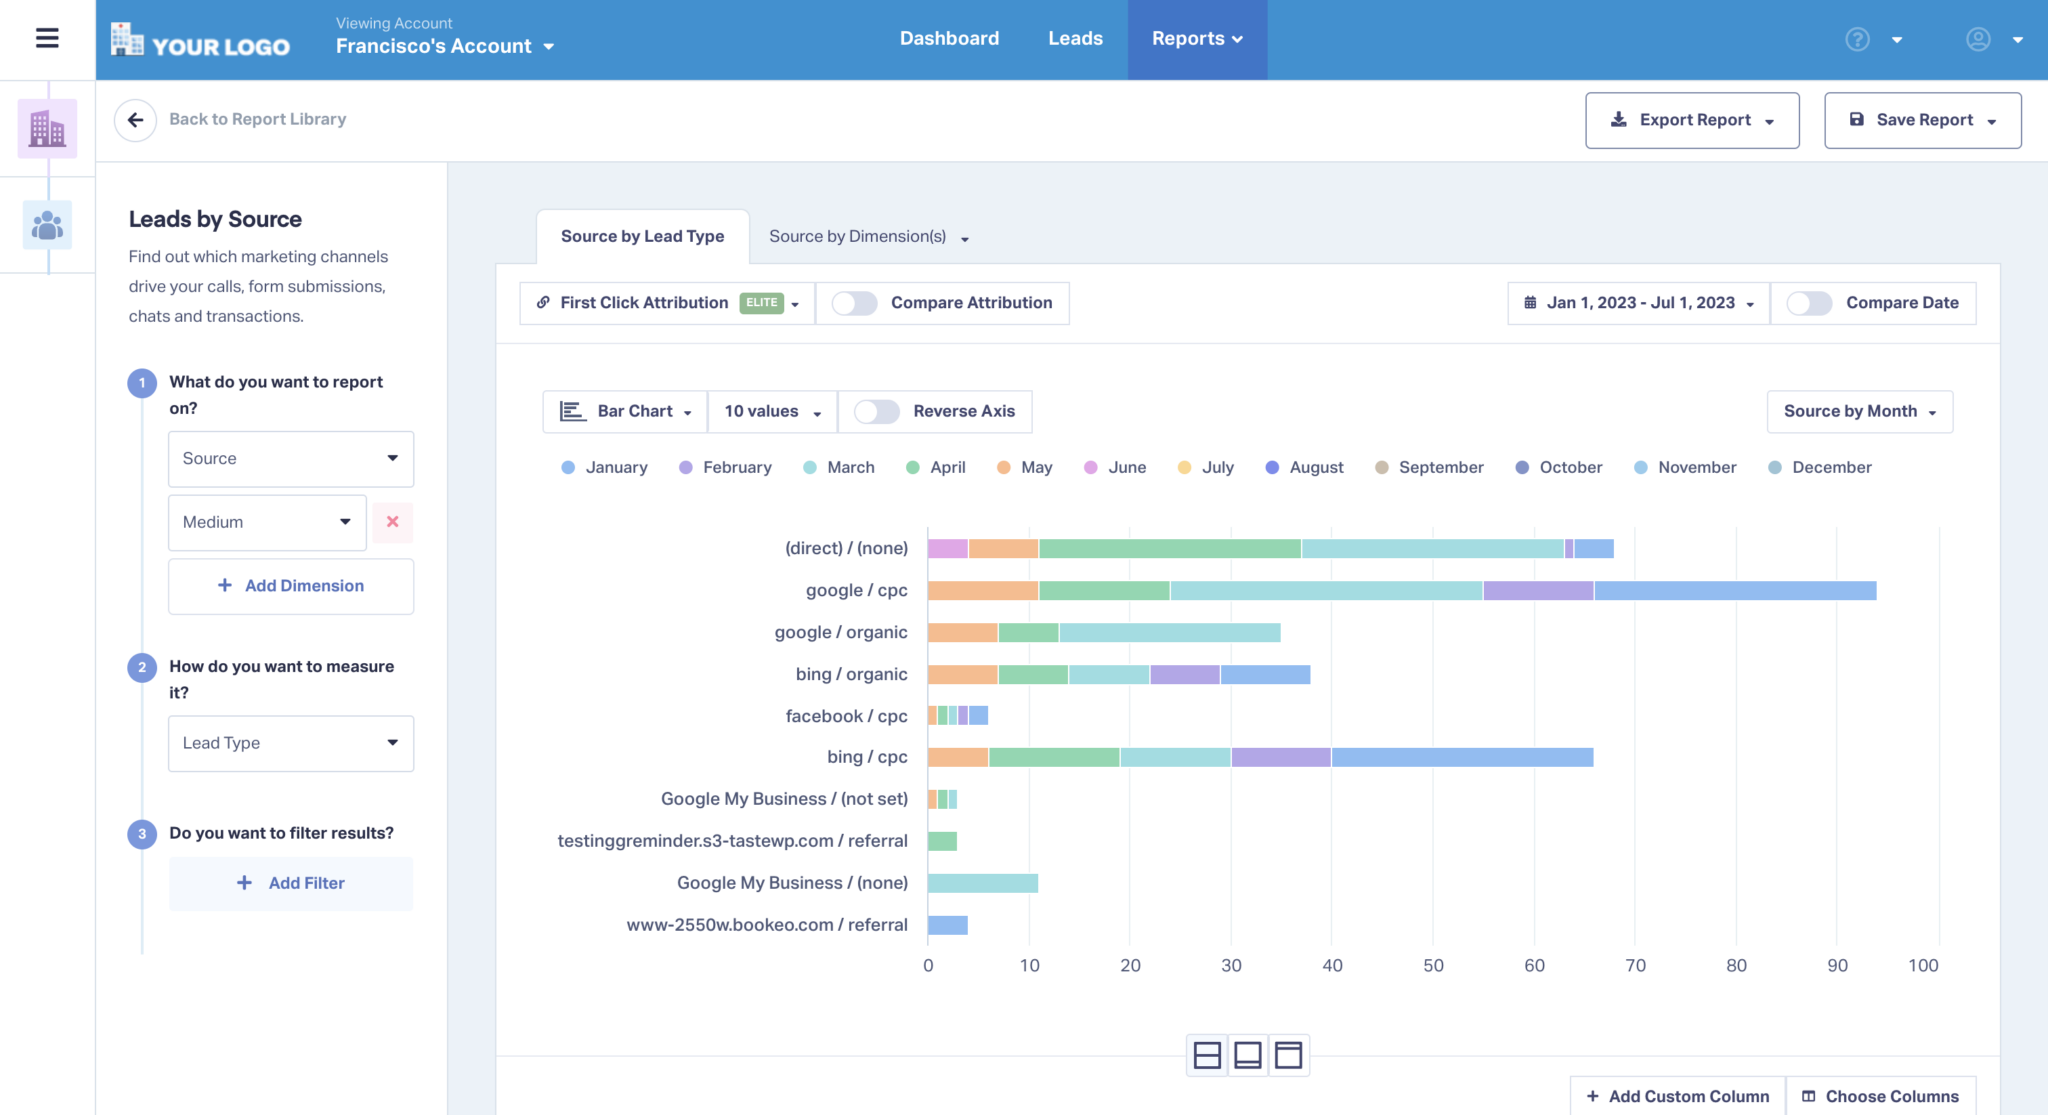Click the user profile icon in the header
This screenshot has height=1115, width=2048.
pos(1978,40)
